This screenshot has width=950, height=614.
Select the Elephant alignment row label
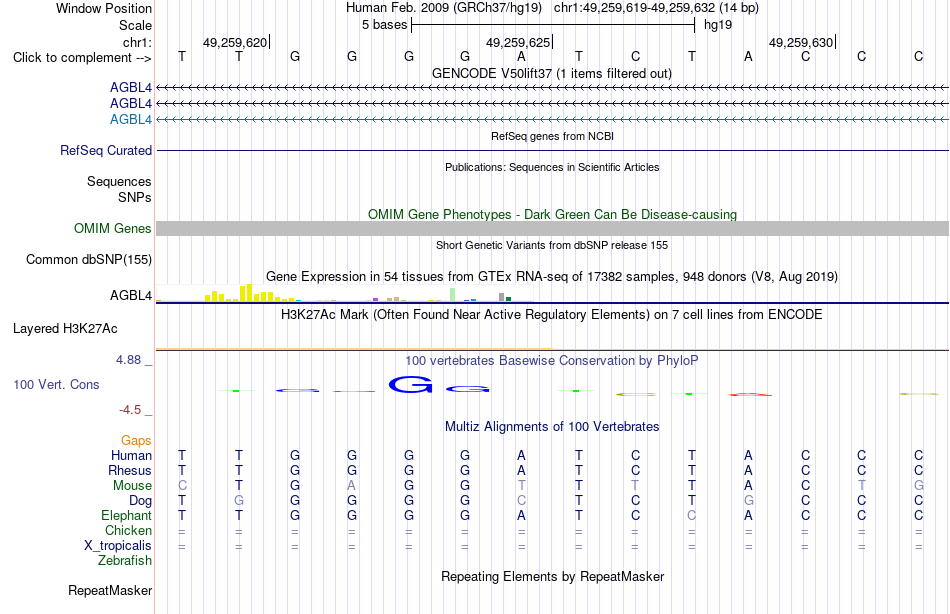(x=127, y=516)
